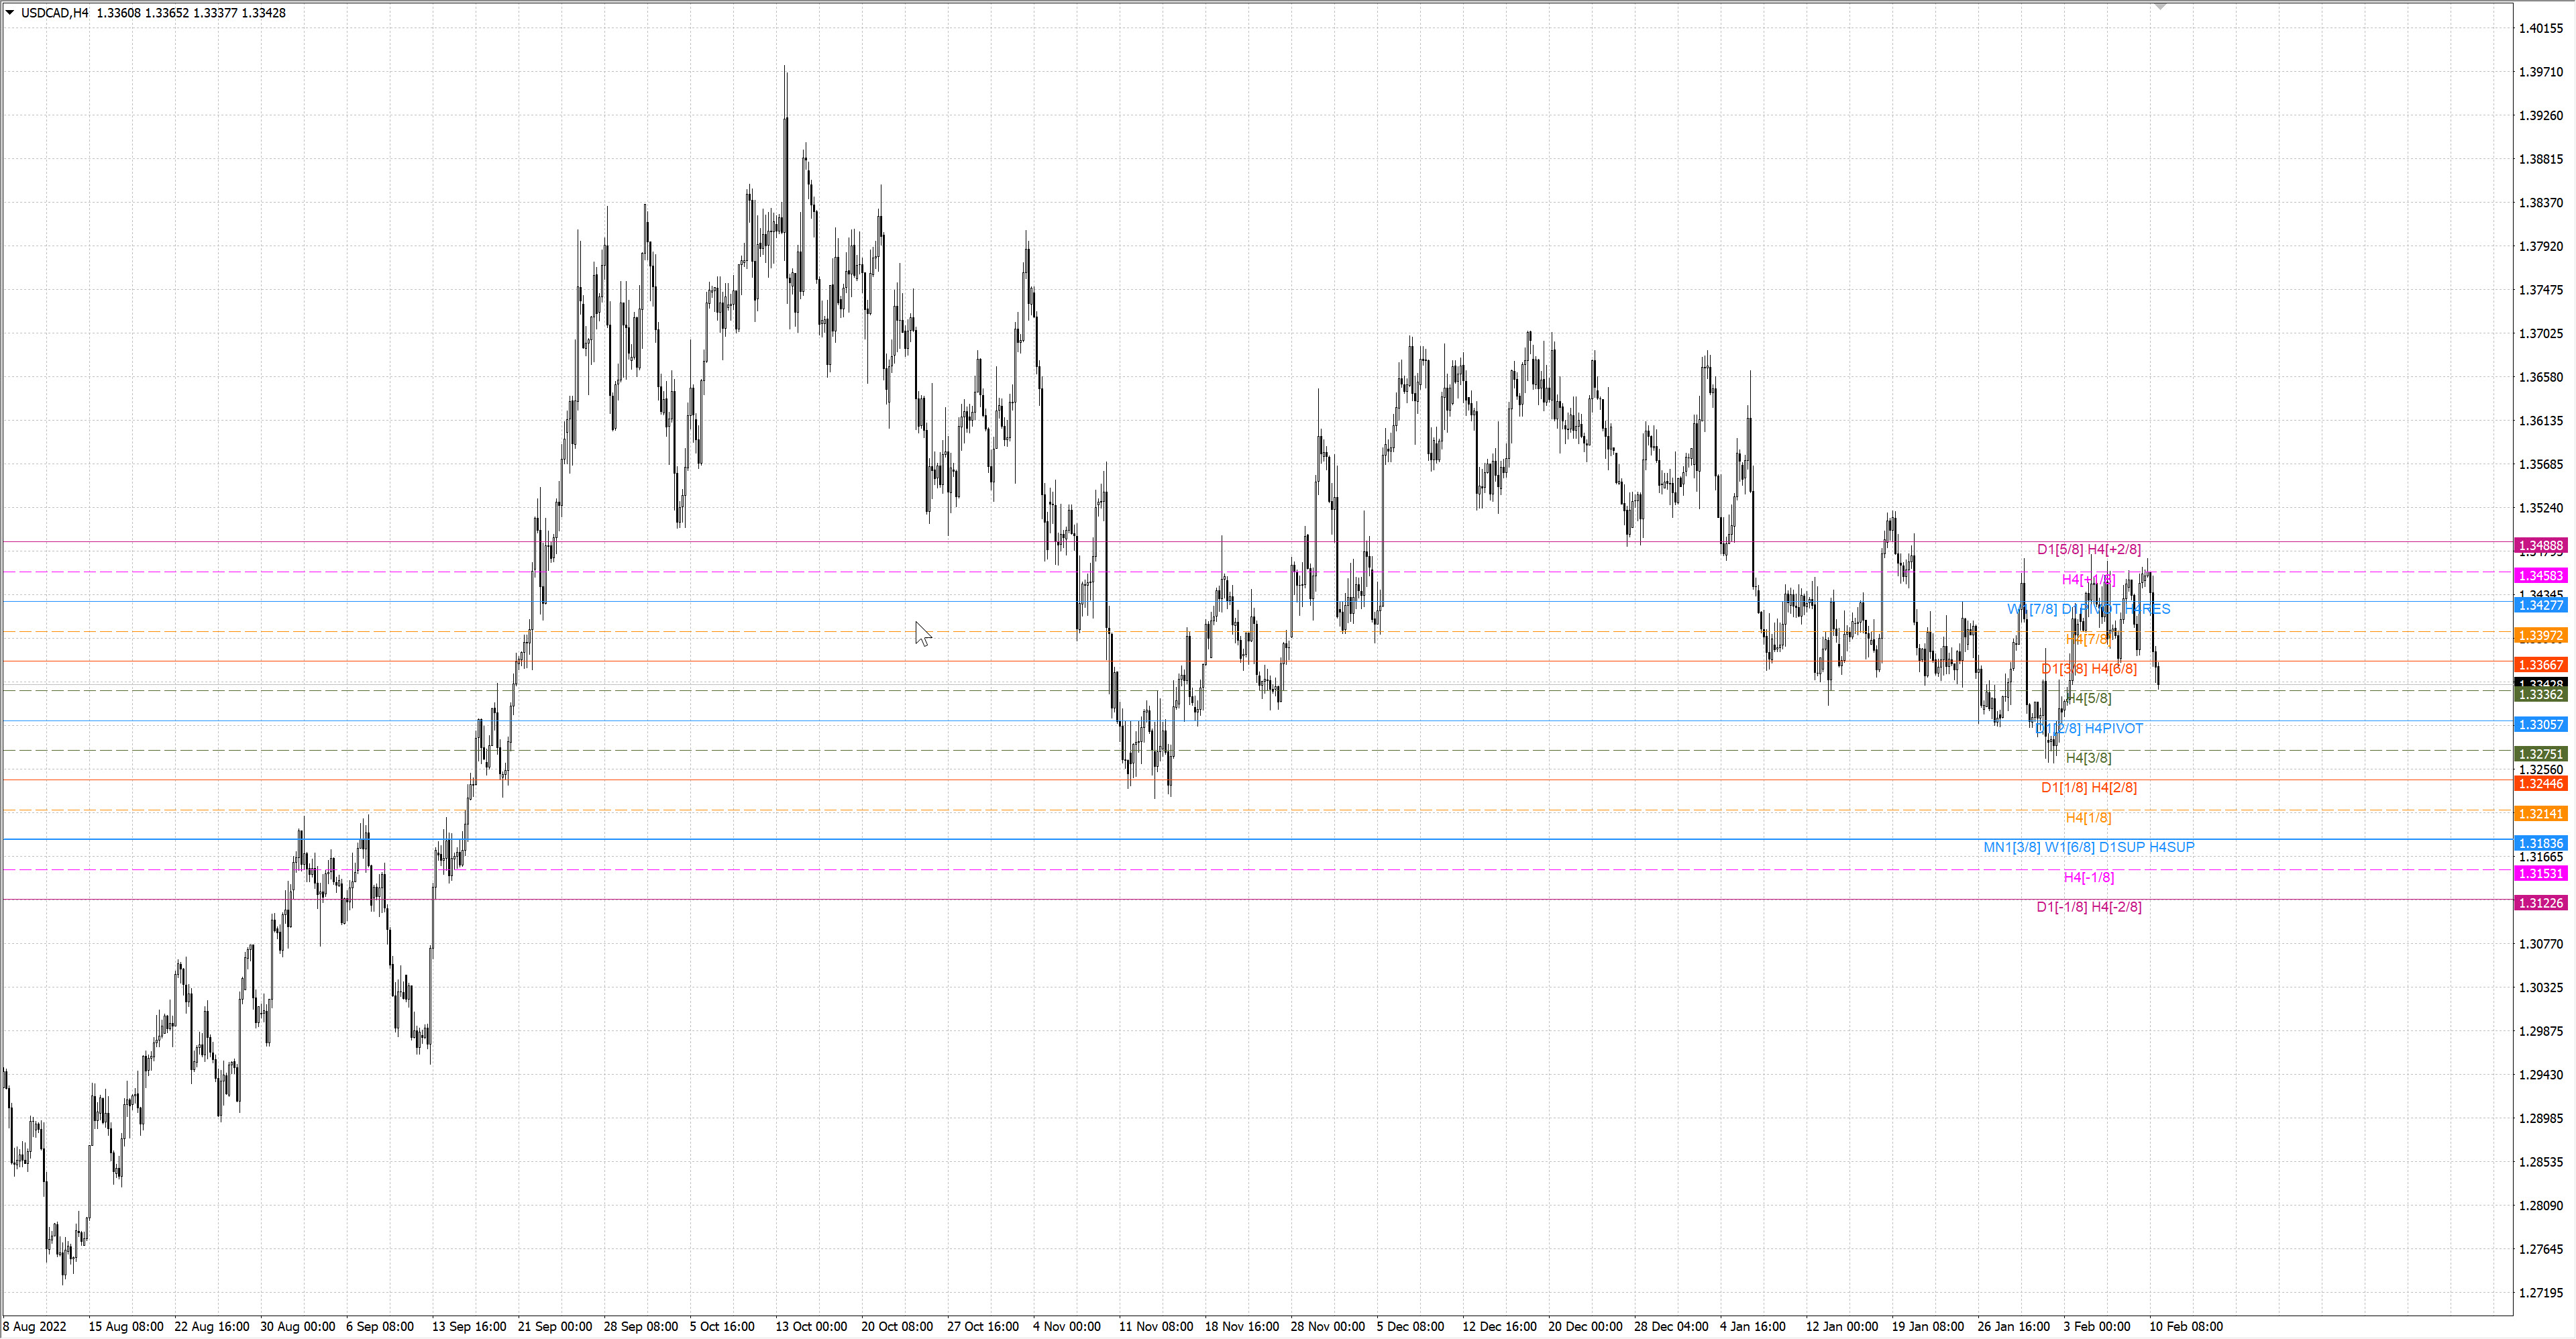Click the D1[5/8] H4[+2/8] line label
2576x1339 pixels.
(2088, 549)
